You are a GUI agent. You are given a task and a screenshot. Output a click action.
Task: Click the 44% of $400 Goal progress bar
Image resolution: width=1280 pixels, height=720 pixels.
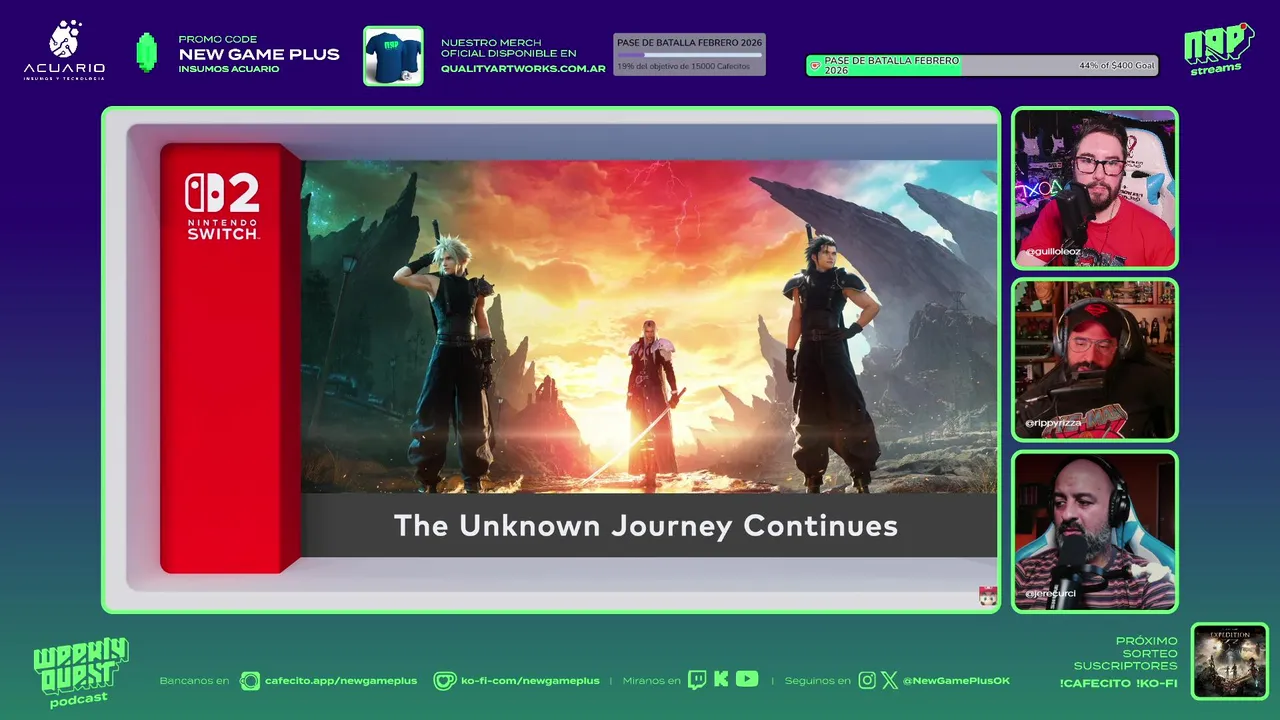click(x=982, y=66)
